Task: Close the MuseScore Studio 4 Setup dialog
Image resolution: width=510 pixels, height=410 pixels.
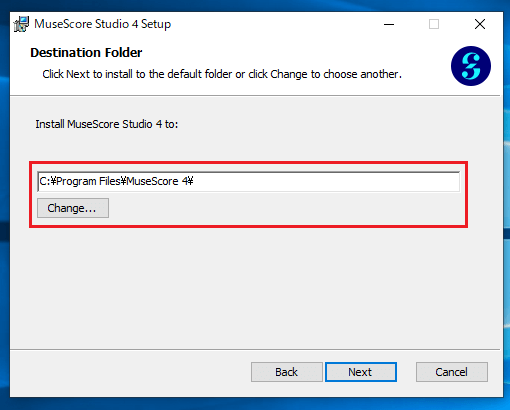Action: pos(480,24)
